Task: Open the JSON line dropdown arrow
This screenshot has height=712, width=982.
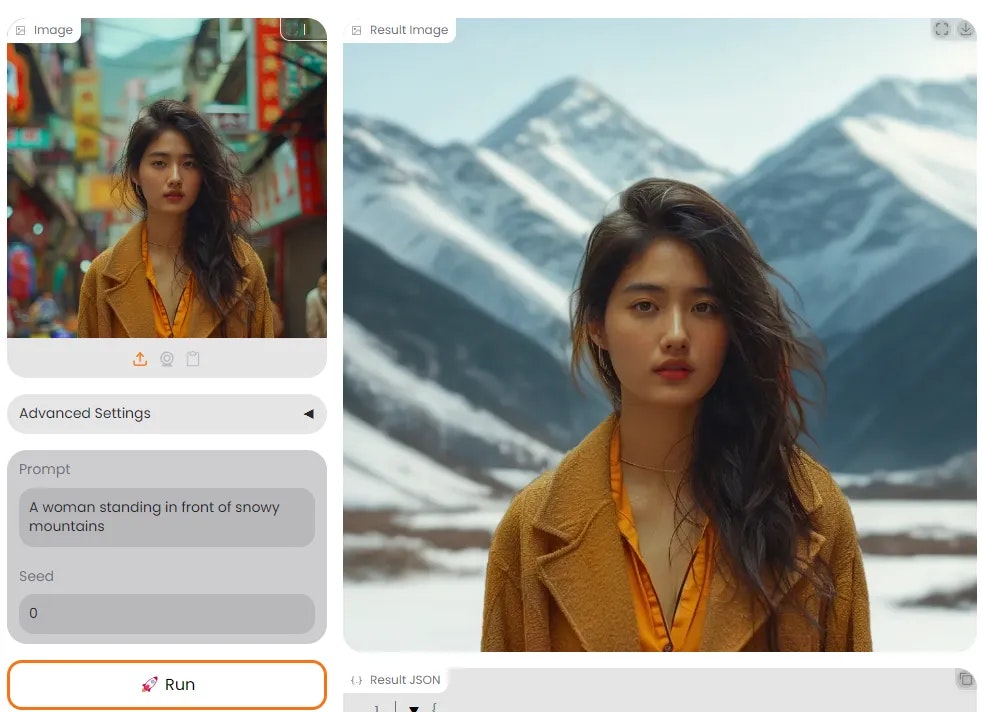Action: pos(414,708)
